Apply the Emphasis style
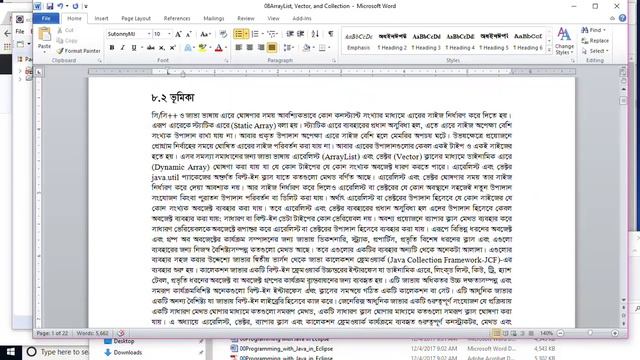640x360 pixels. [358, 41]
